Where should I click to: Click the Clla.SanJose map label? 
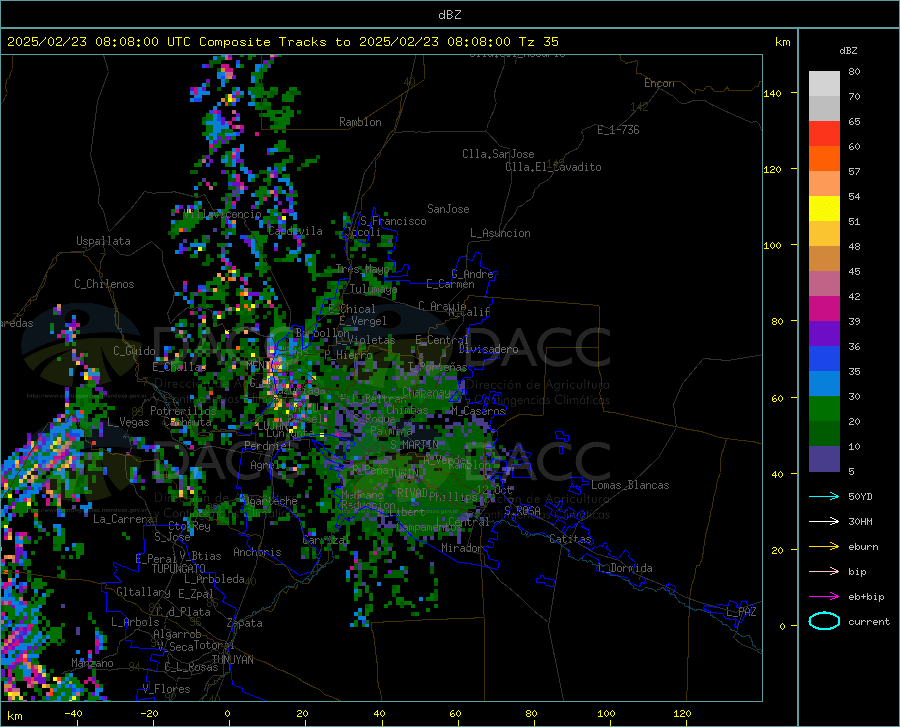(x=498, y=154)
